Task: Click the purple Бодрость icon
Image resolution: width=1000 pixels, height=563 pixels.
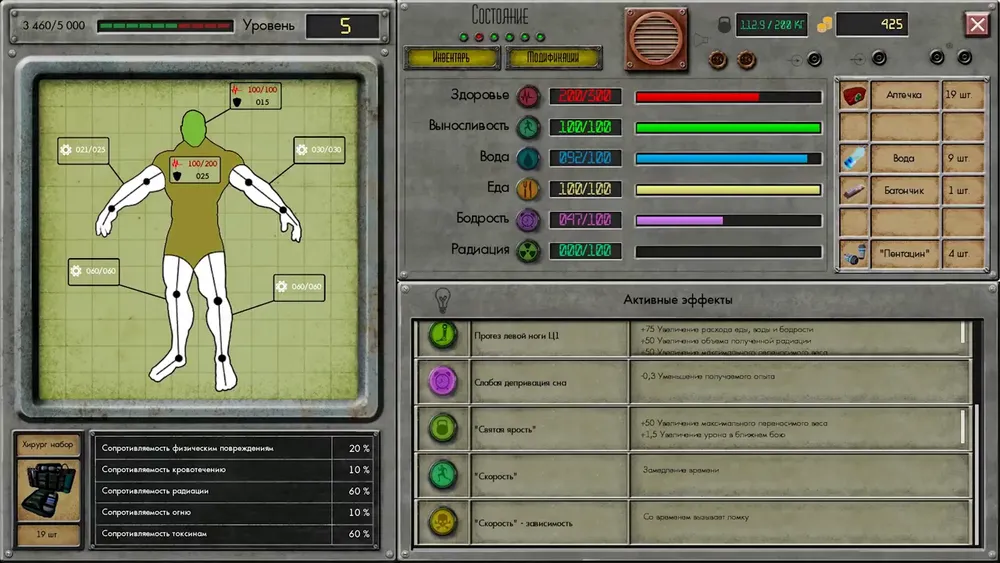Action: coord(528,220)
